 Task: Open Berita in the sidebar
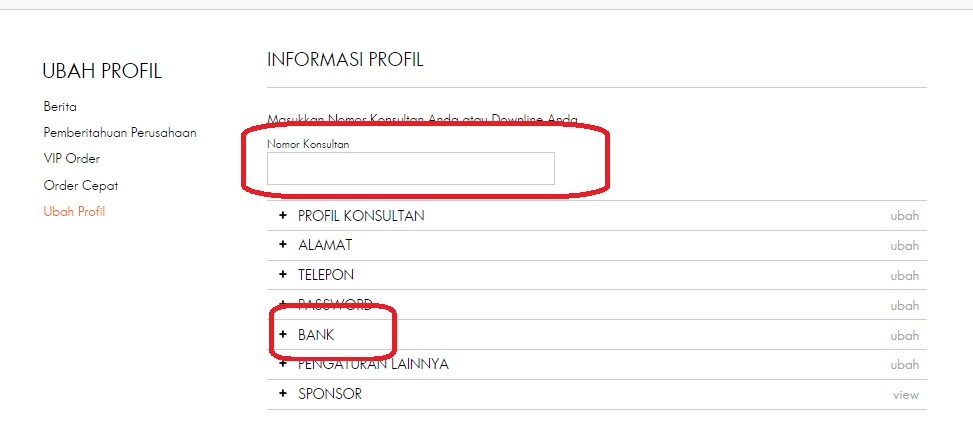(x=60, y=106)
